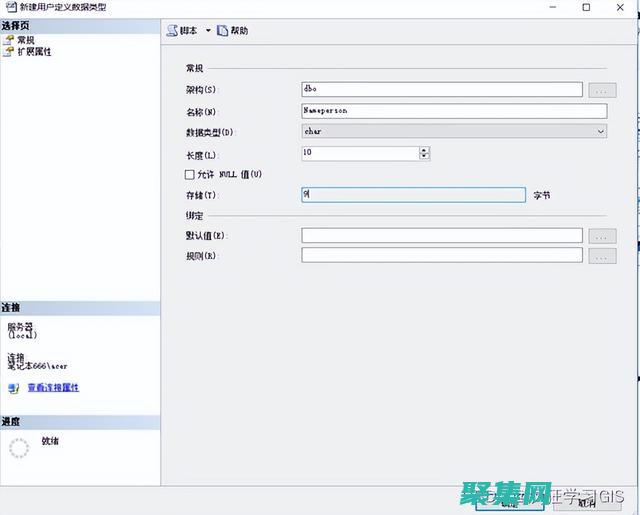Click the help document icon in the toolbar
640x515 pixels.
point(222,31)
